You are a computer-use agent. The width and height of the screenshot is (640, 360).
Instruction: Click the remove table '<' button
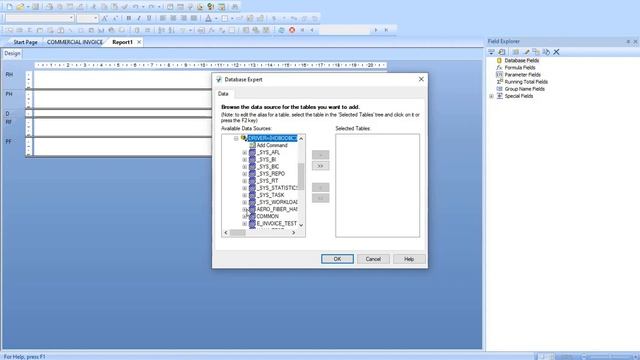[x=320, y=187]
